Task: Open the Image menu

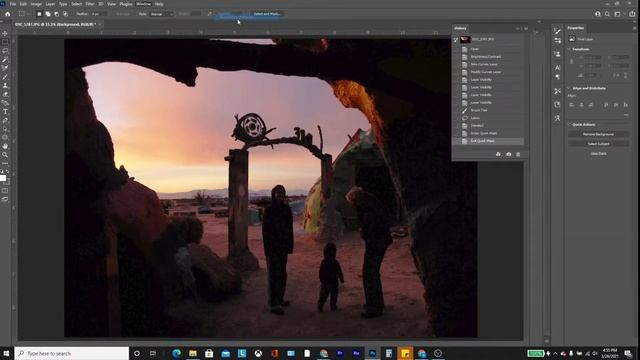Action: point(36,4)
